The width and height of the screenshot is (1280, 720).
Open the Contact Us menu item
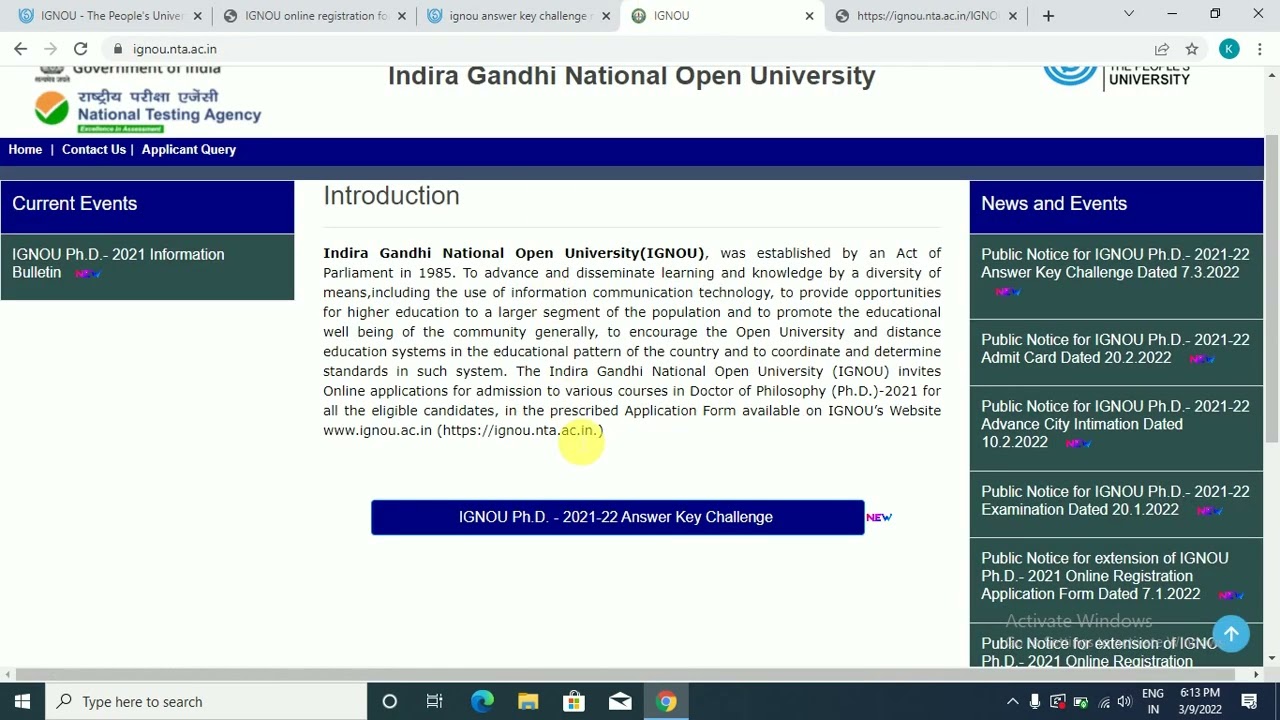94,149
